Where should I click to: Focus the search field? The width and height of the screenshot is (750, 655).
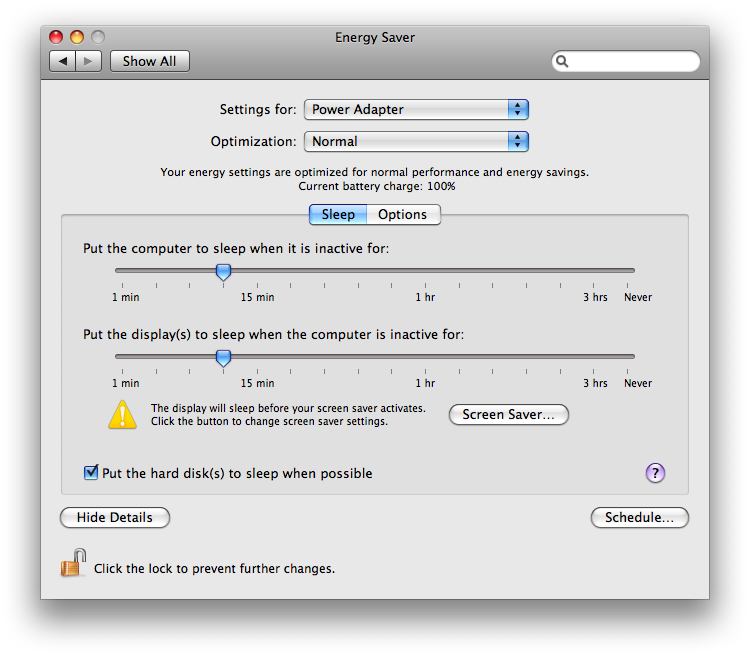[x=626, y=61]
